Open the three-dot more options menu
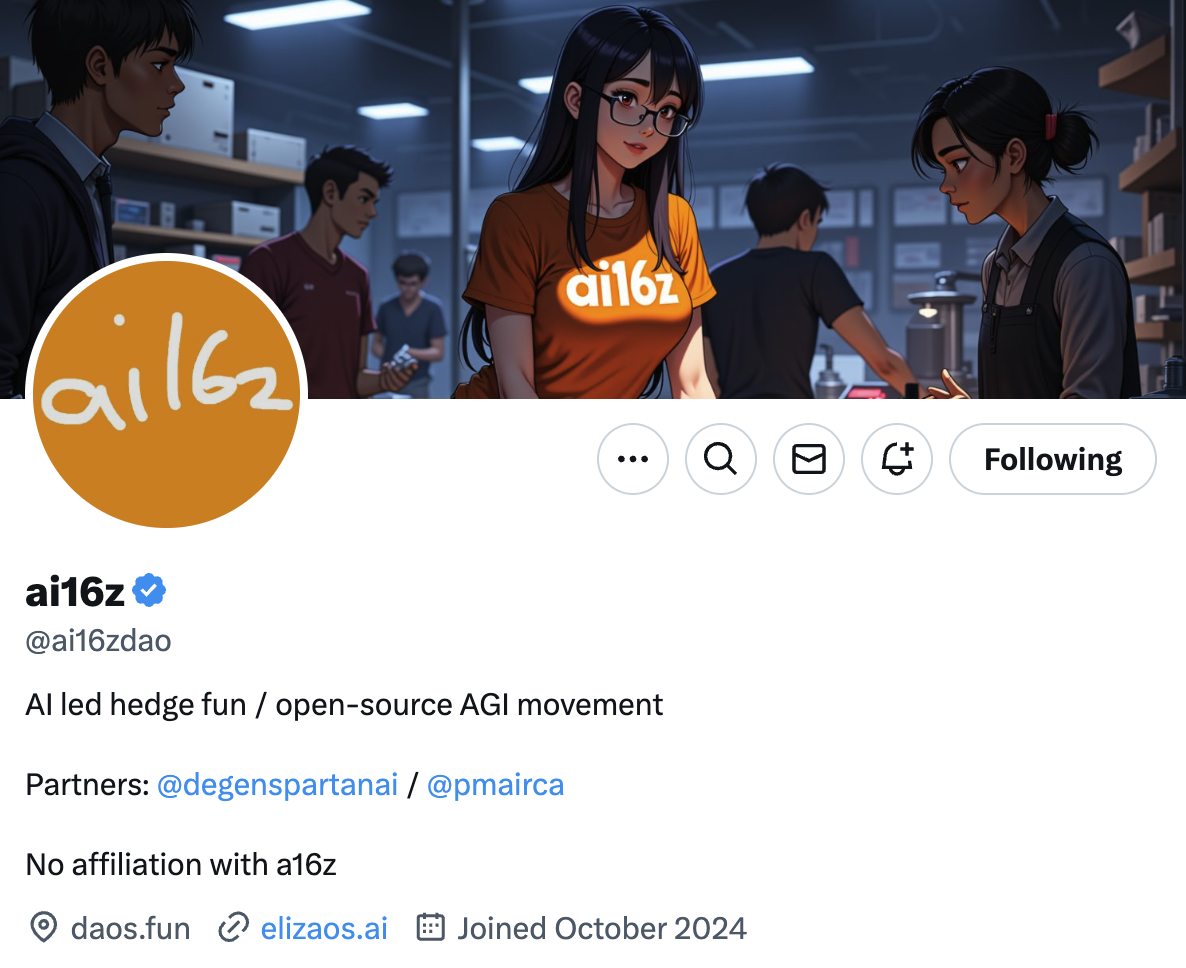1186x968 pixels. coord(632,459)
